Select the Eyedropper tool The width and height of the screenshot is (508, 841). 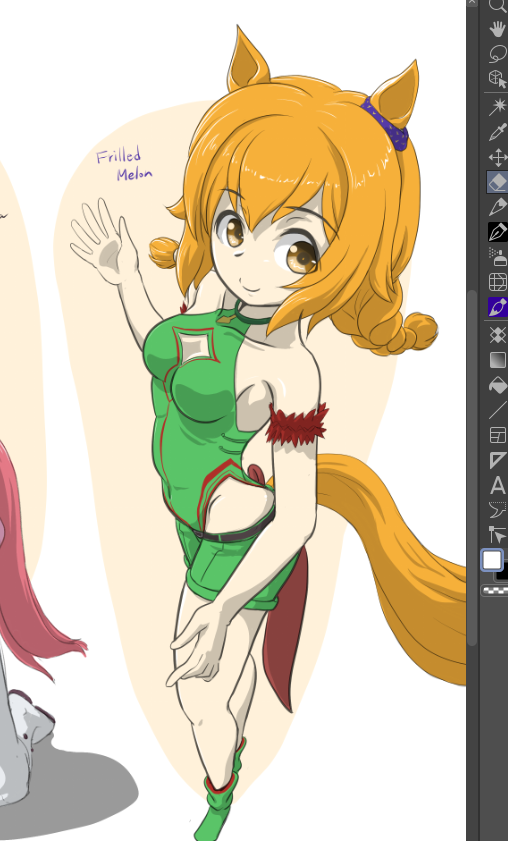498,132
